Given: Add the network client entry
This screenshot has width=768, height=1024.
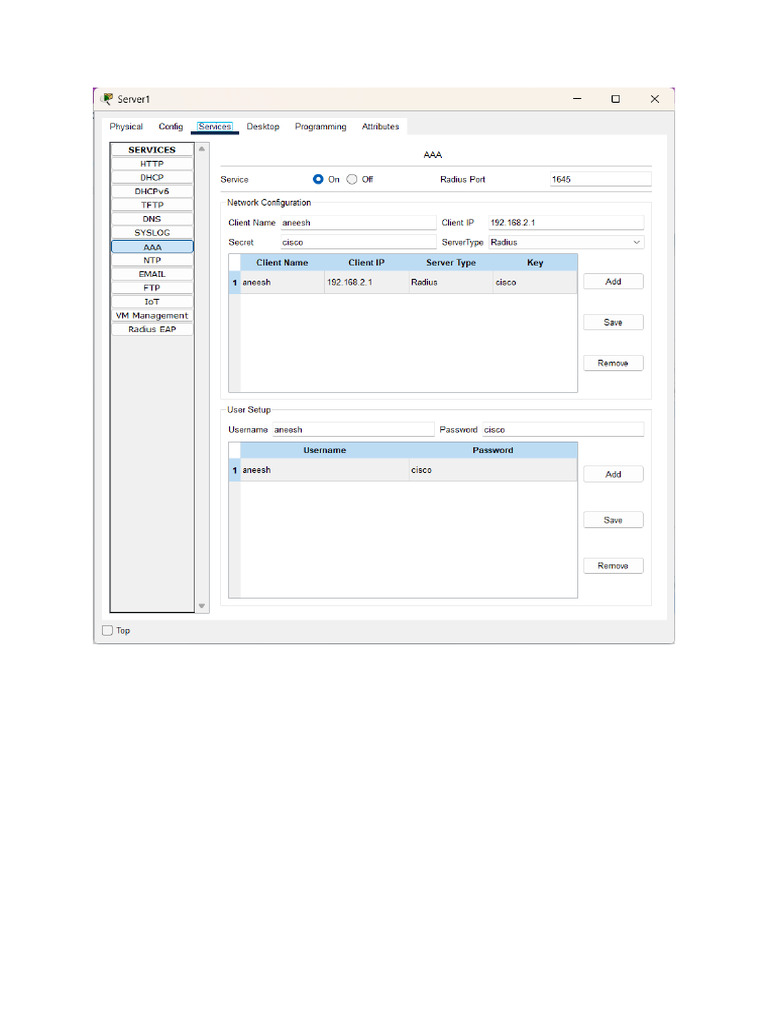Looking at the screenshot, I should coord(613,281).
